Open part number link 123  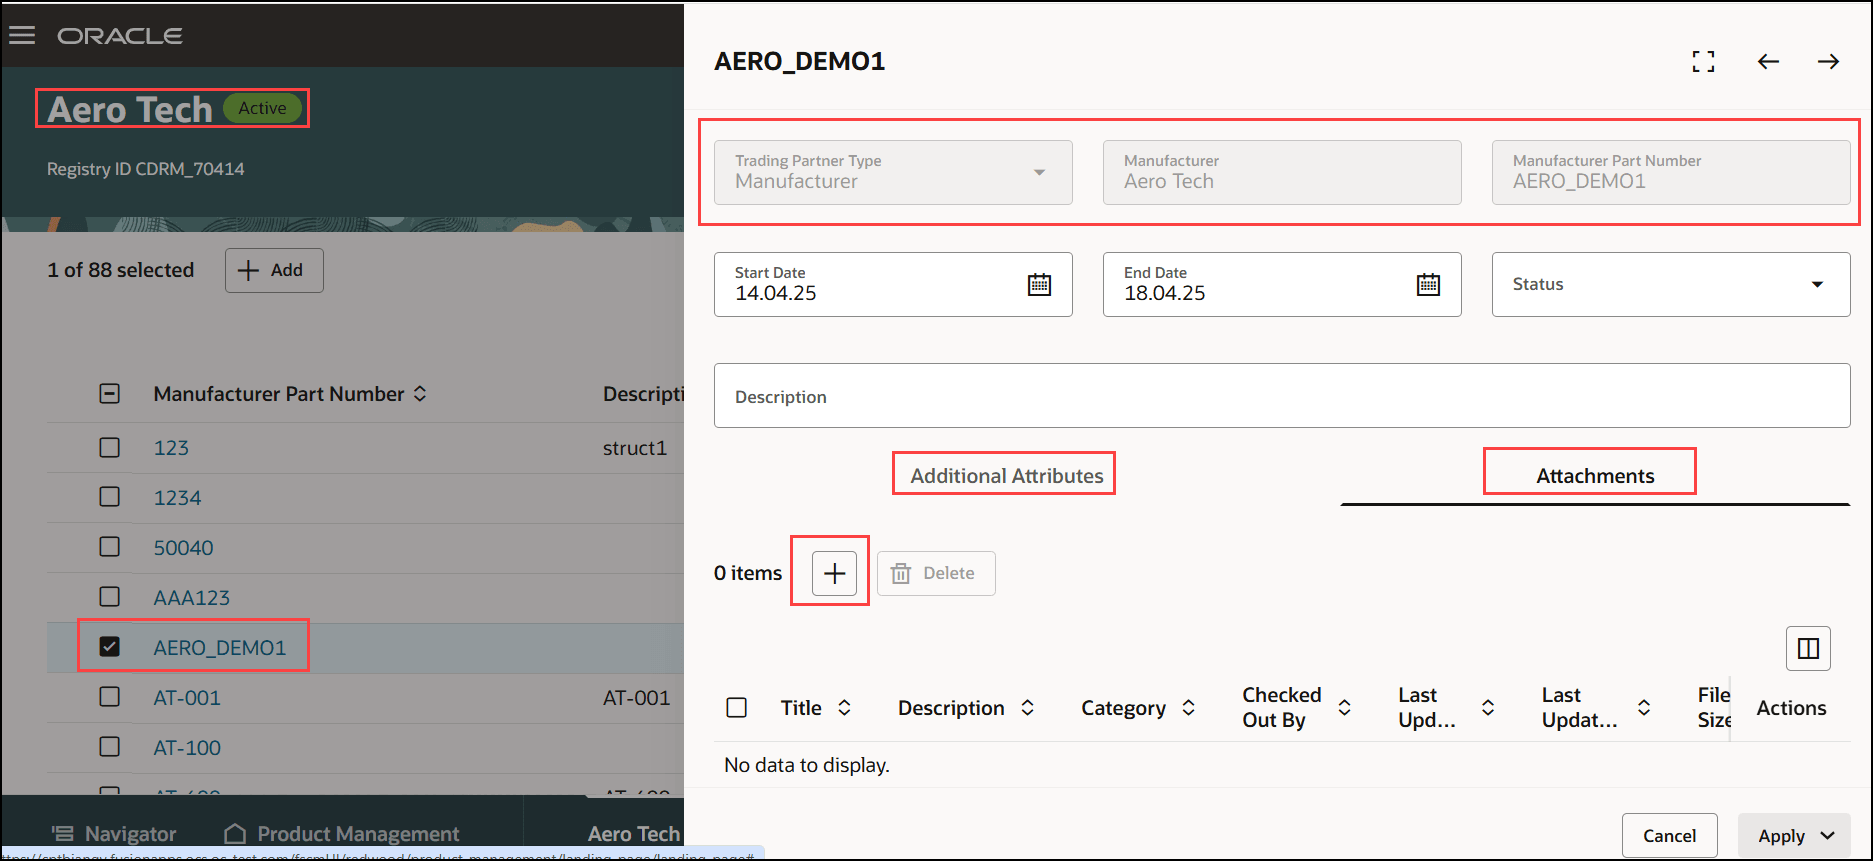point(171,448)
